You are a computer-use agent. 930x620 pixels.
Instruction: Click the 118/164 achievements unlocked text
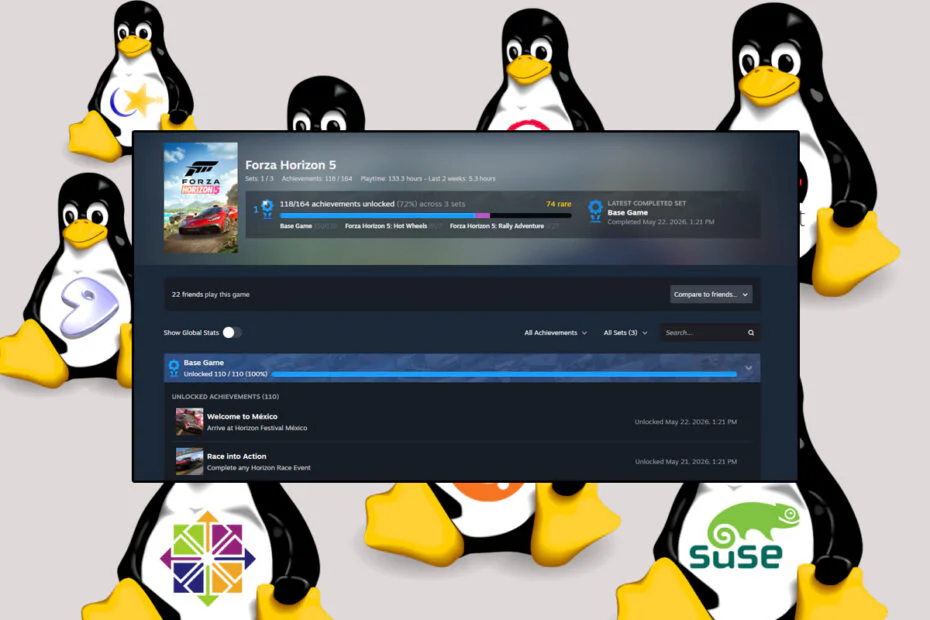point(337,204)
